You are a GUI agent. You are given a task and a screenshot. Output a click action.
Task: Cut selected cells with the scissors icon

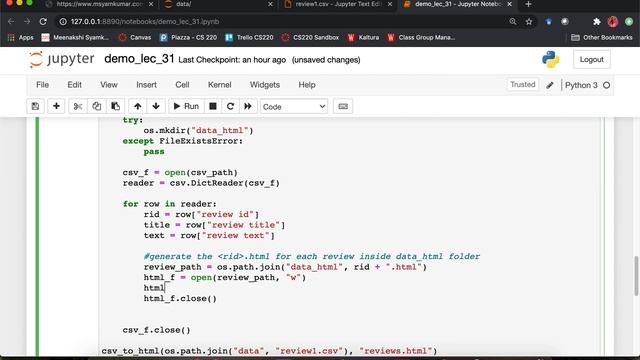click(x=78, y=106)
